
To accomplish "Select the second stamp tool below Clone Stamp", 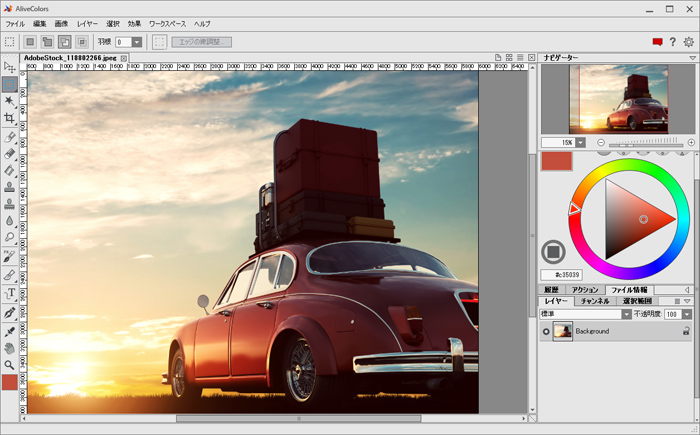I will pyautogui.click(x=9, y=204).
